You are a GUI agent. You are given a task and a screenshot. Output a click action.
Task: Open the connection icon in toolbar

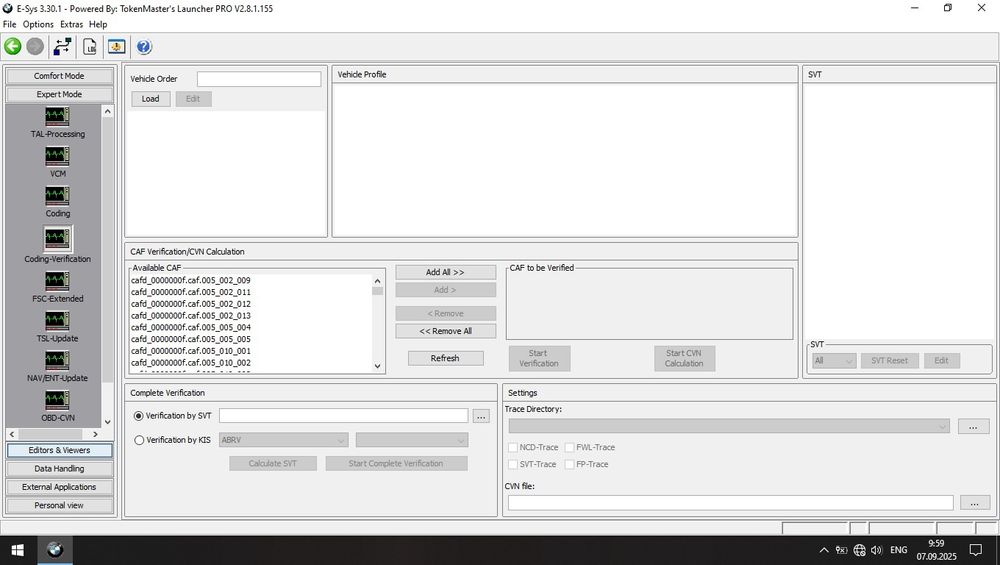pyautogui.click(x=62, y=47)
